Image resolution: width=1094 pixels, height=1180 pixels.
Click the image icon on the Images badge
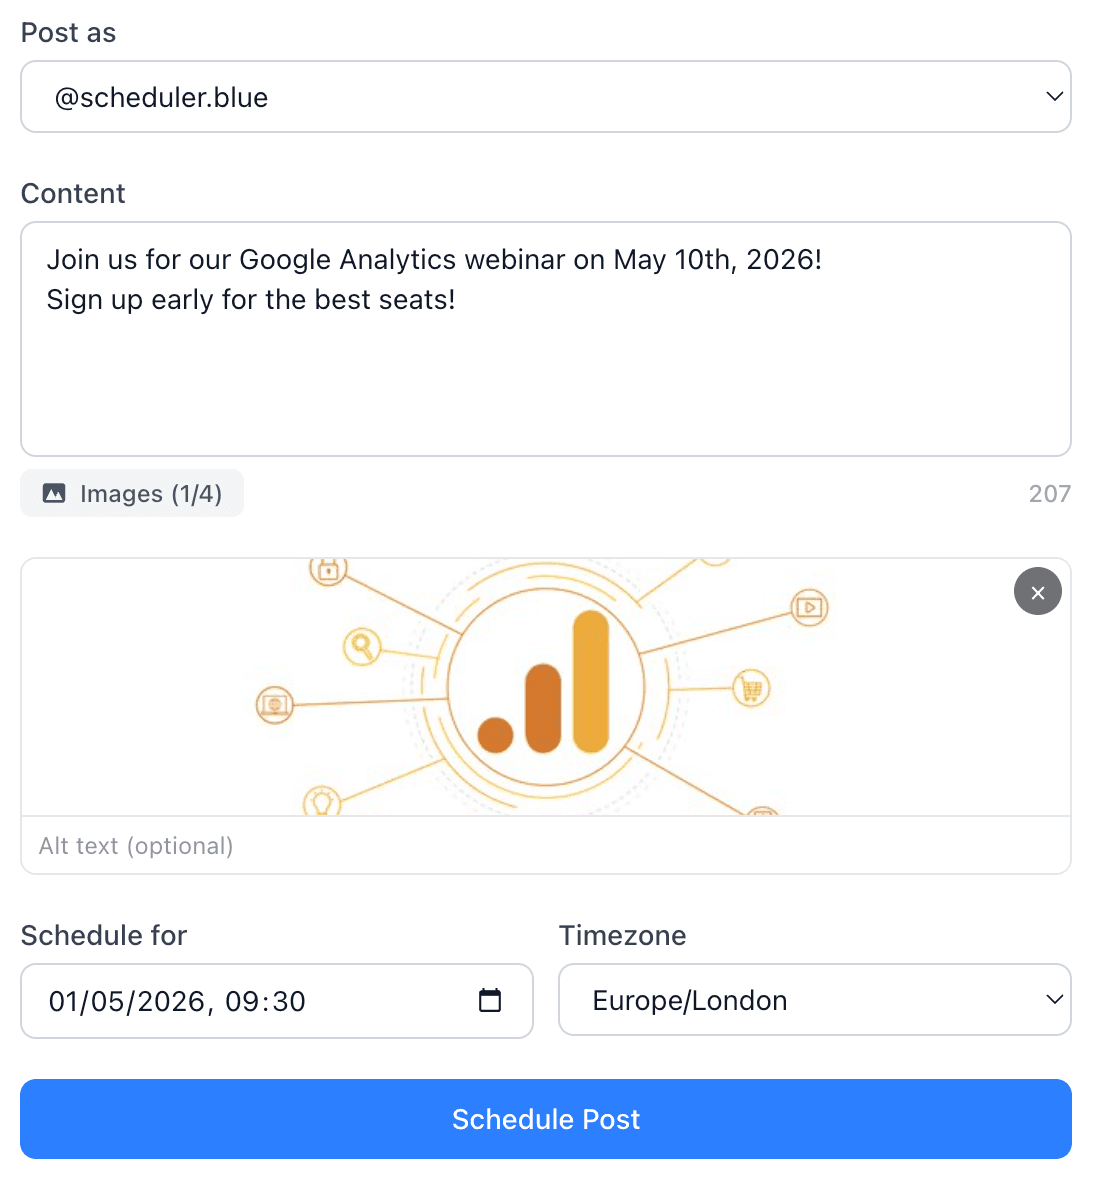[x=55, y=492]
